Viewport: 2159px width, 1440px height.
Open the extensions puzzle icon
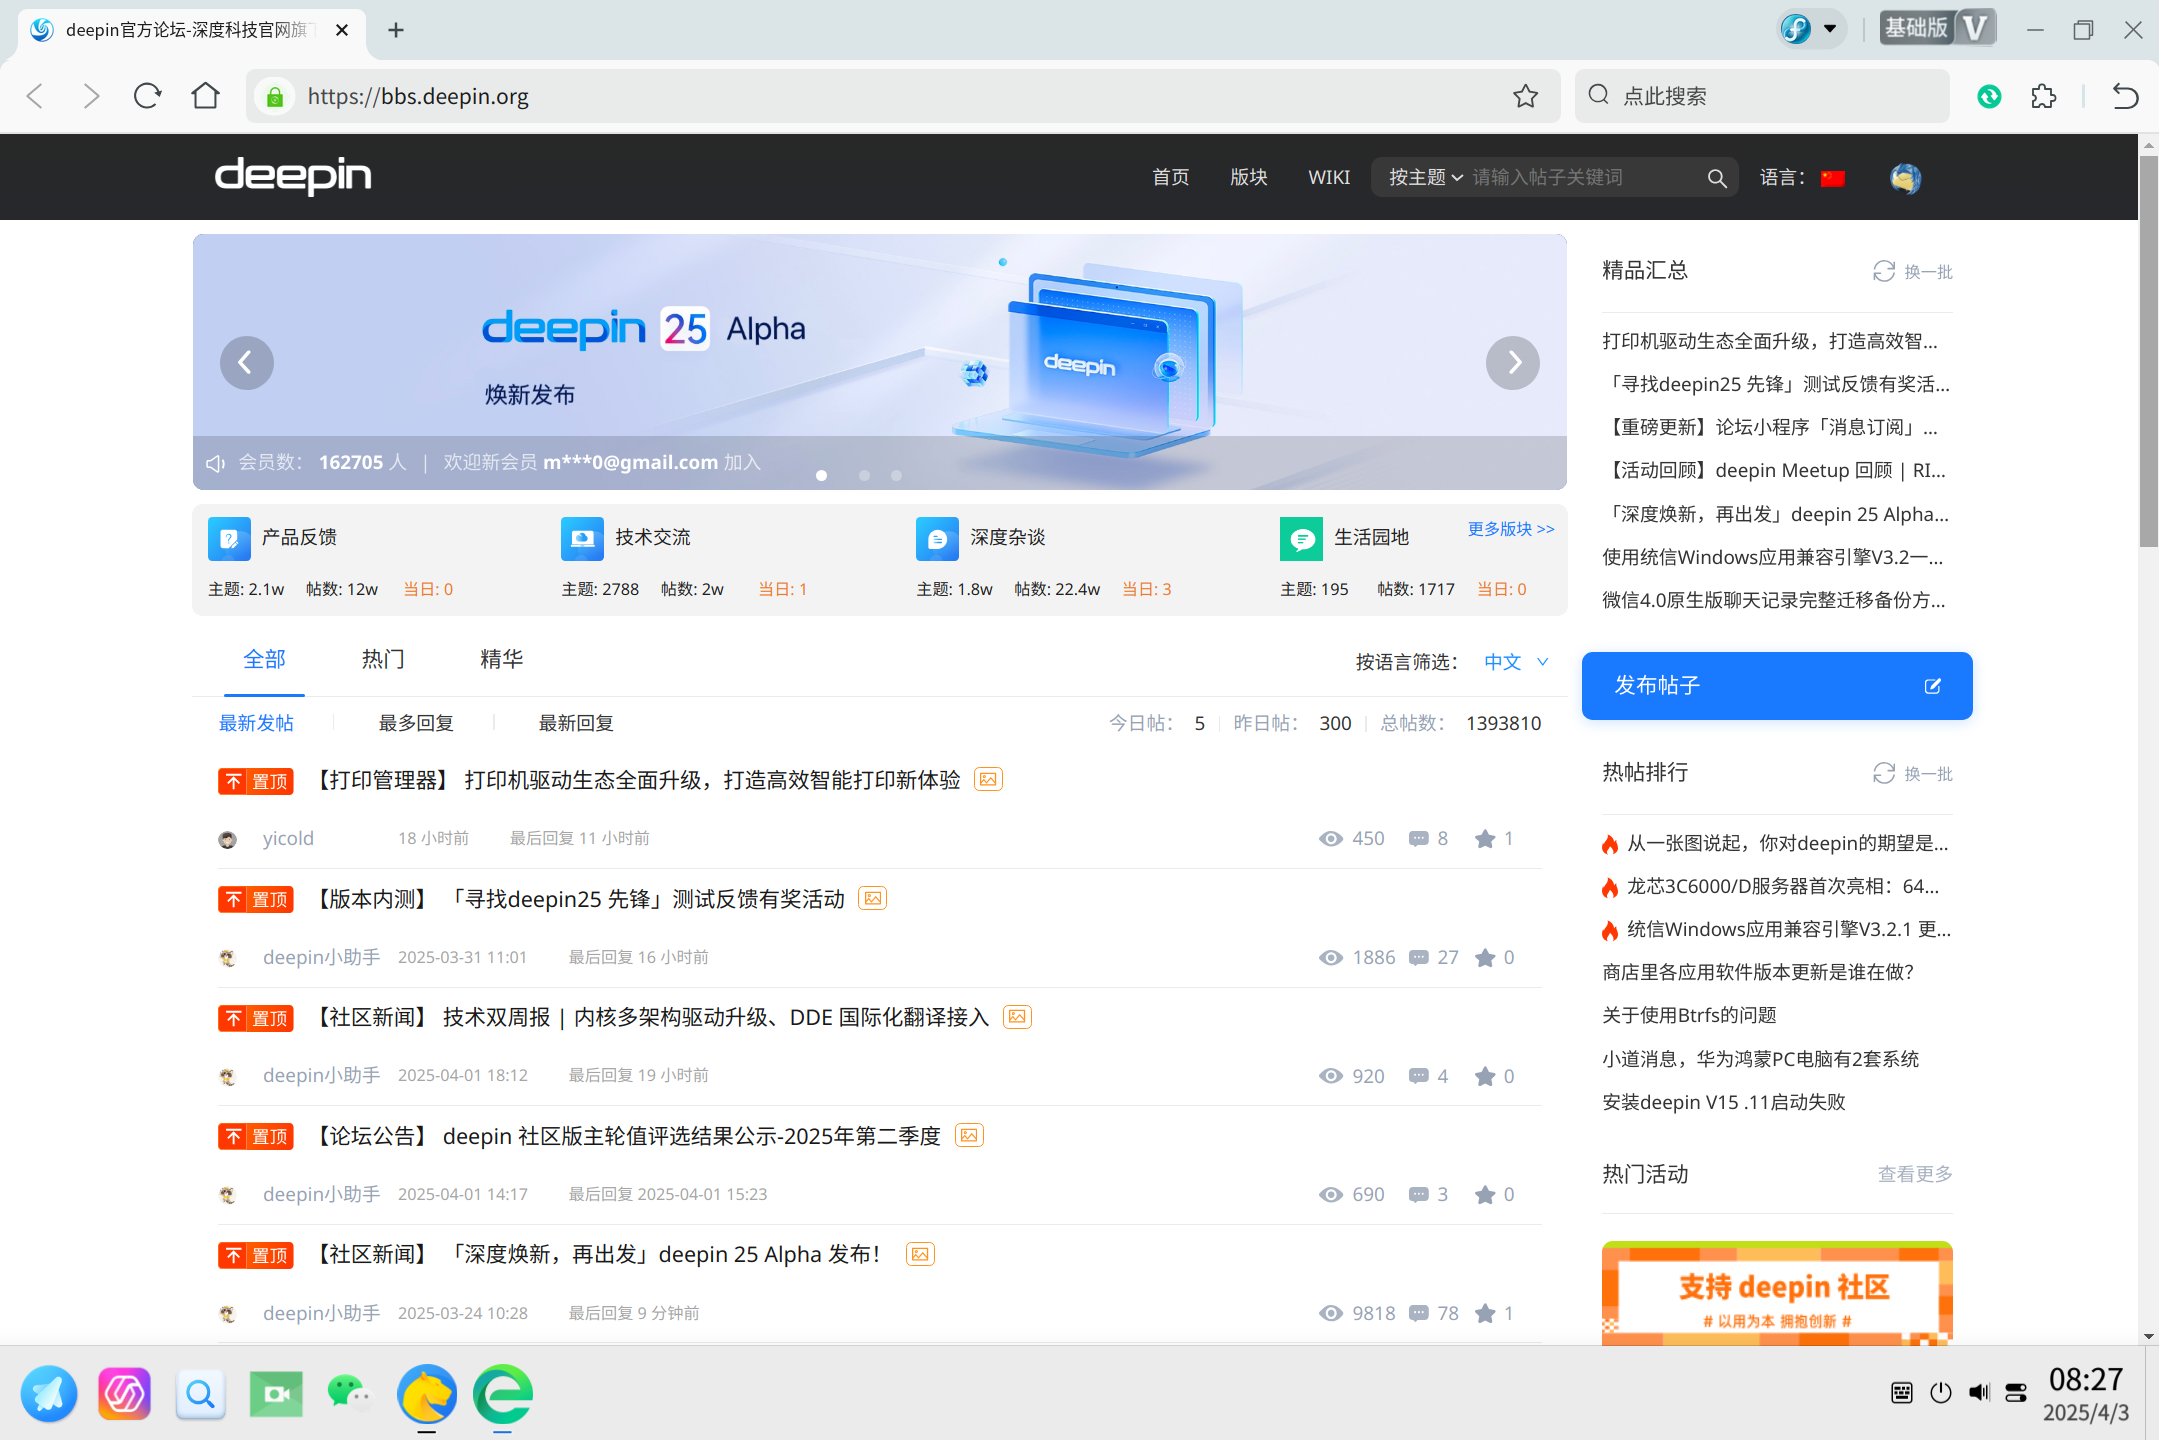[2043, 96]
